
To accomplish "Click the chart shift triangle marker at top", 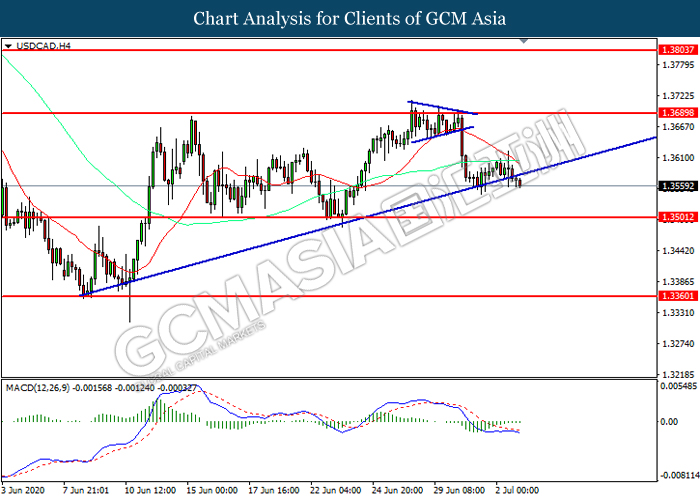I will (x=524, y=41).
